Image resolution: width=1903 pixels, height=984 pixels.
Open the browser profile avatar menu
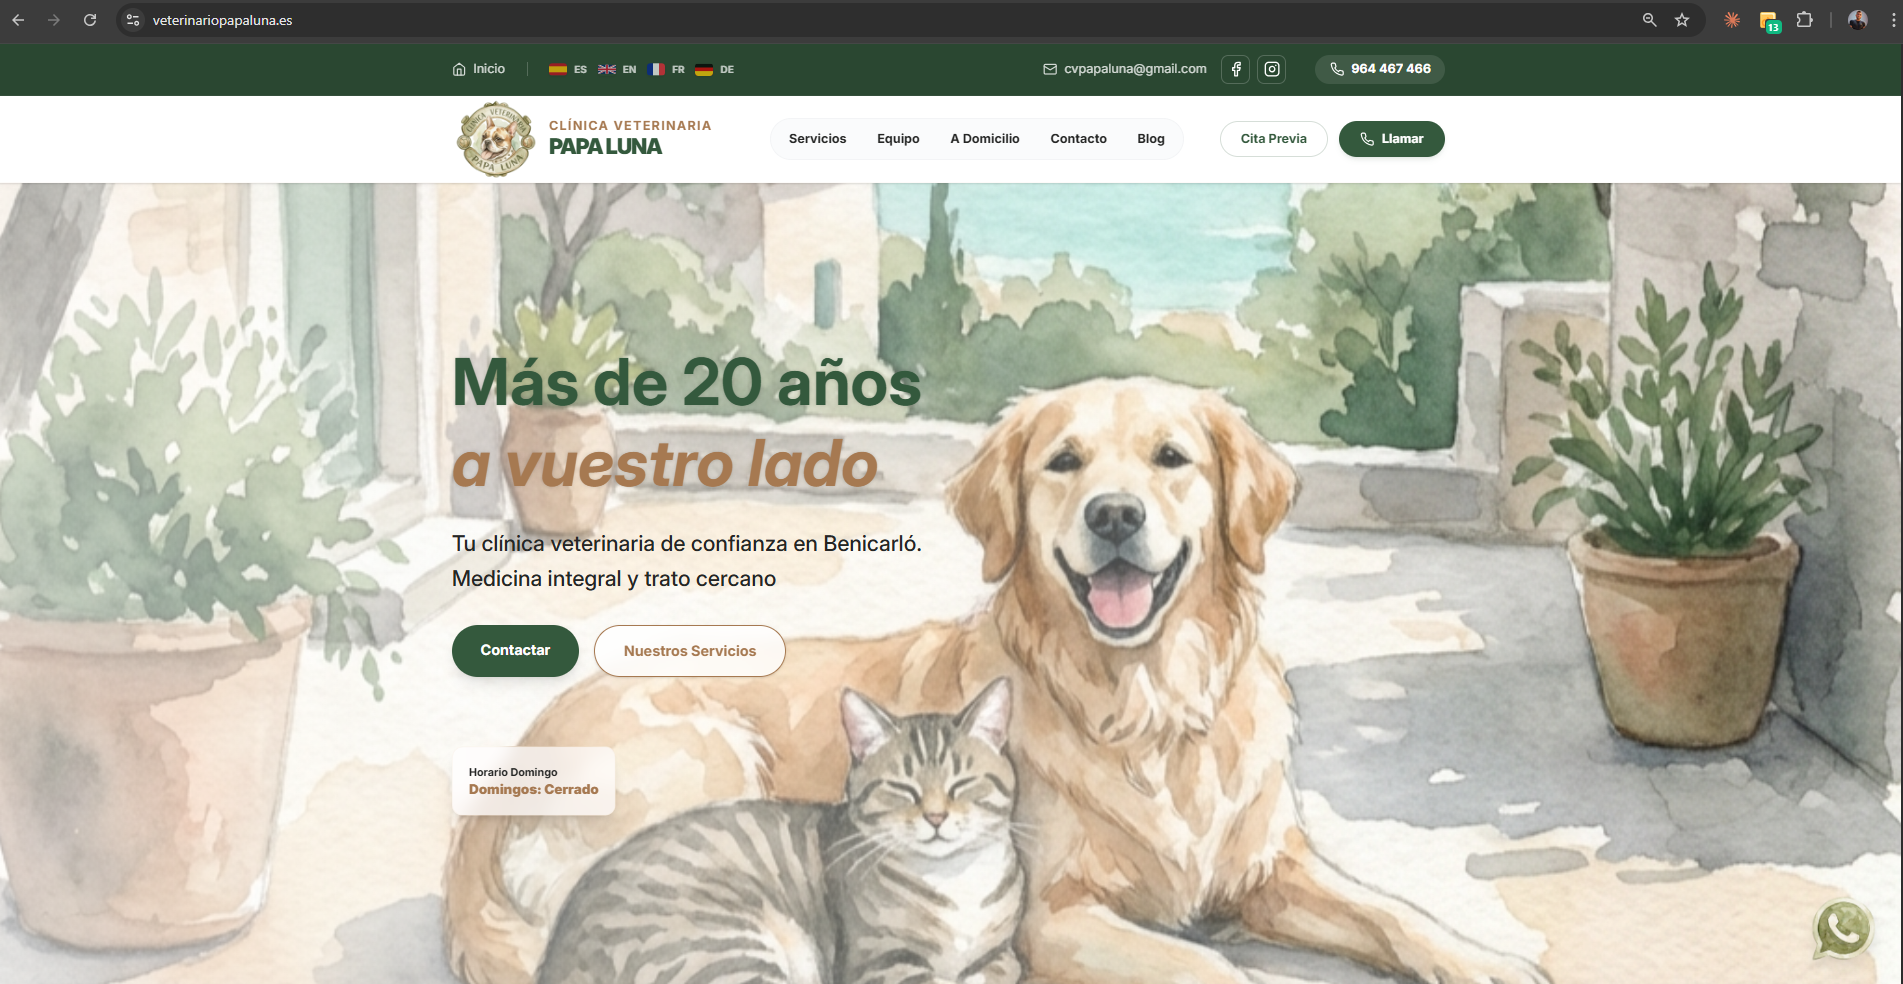[x=1856, y=19]
